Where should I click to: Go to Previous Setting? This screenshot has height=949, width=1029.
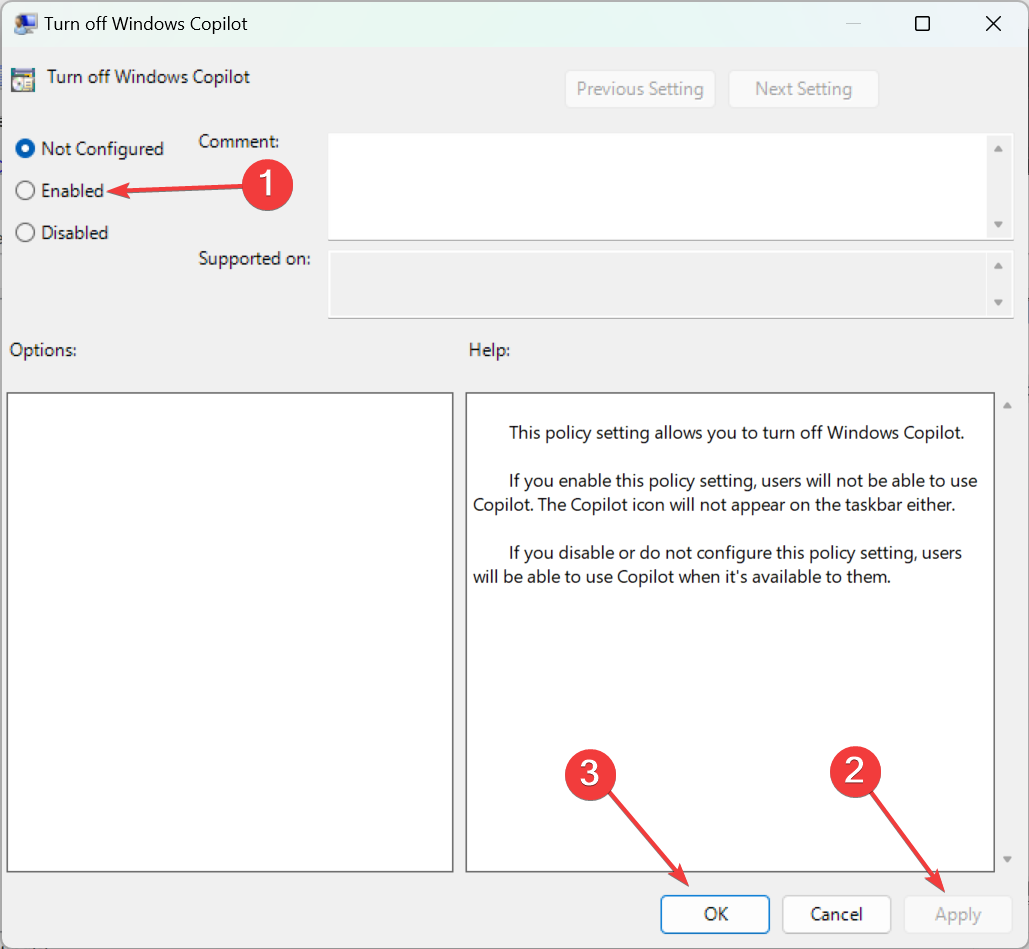(640, 89)
